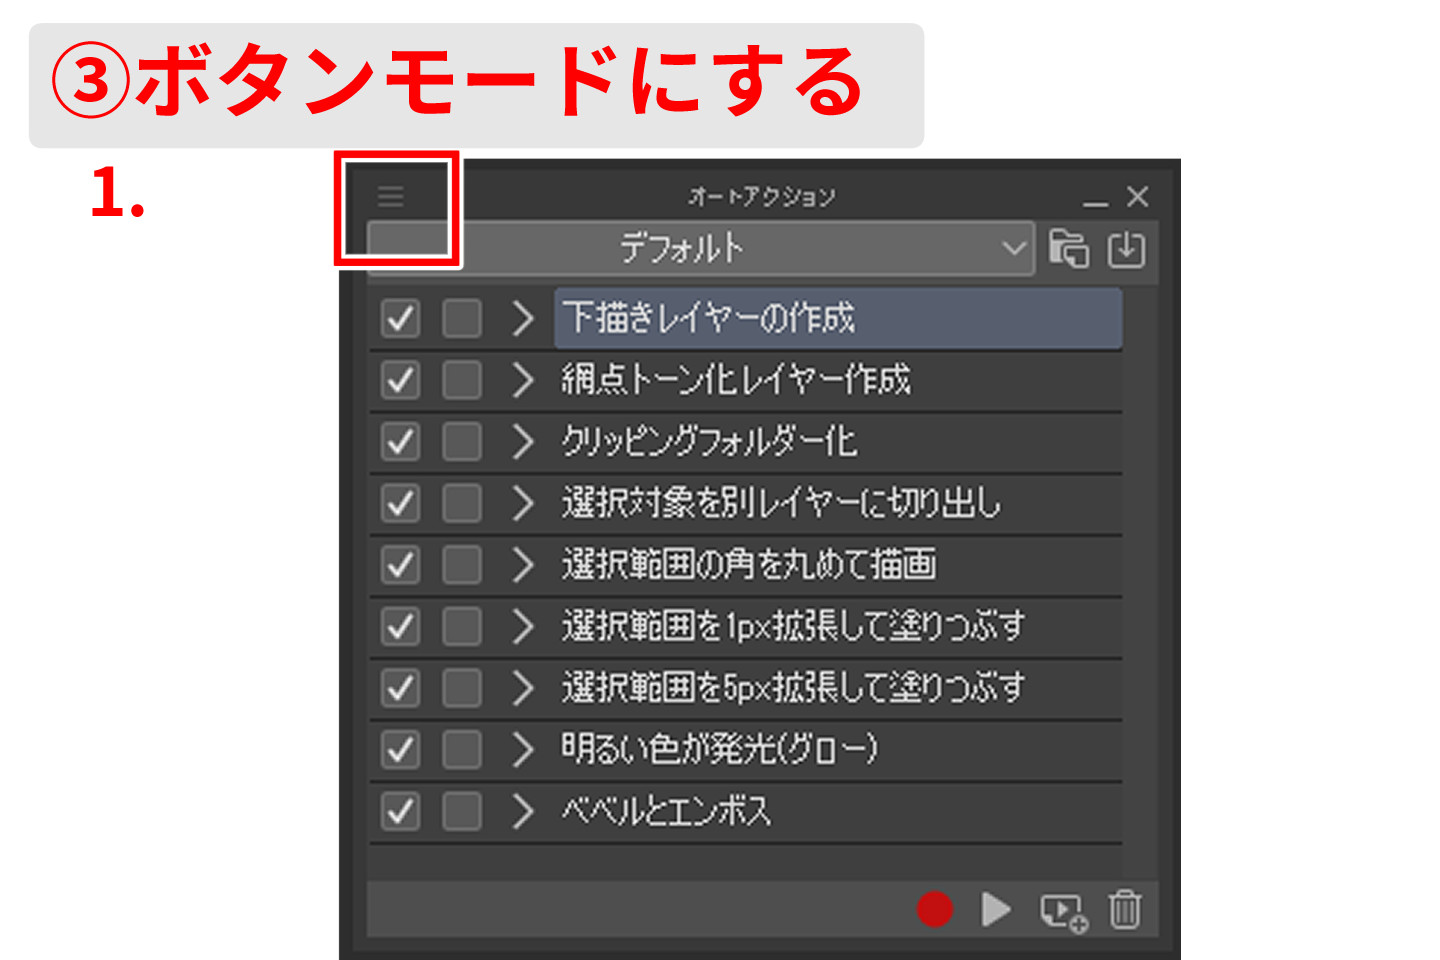1440x960 pixels.
Task: Click the manage action sets folder icon
Action: coord(1071,249)
